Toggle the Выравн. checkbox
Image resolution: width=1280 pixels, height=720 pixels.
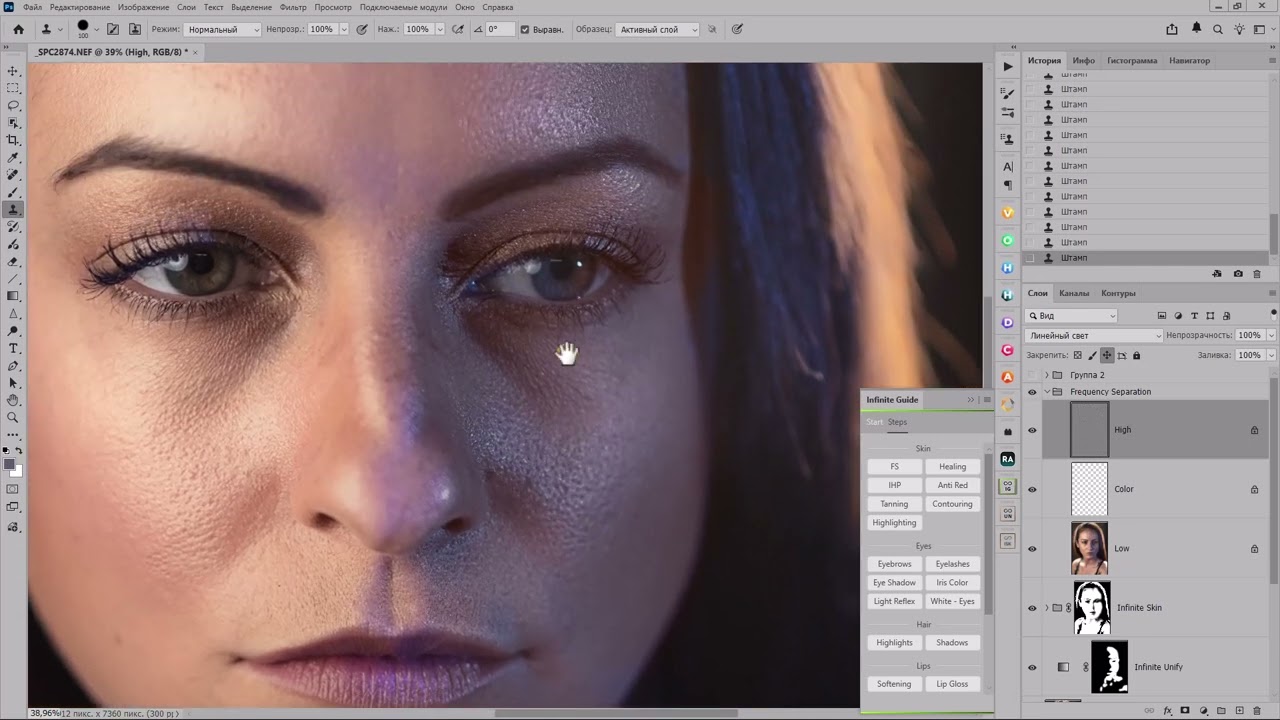(525, 29)
